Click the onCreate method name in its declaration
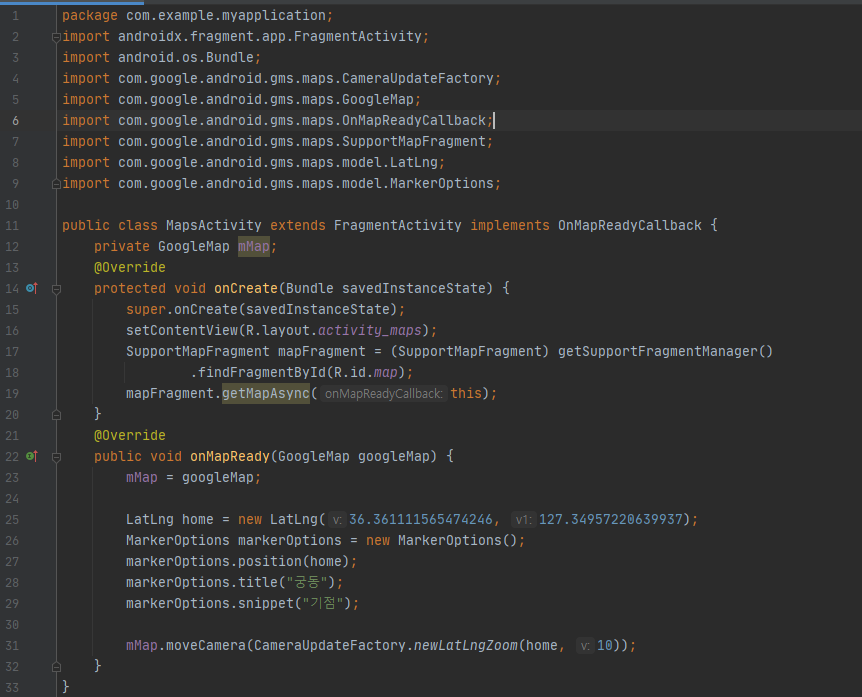862x697 pixels. (246, 289)
